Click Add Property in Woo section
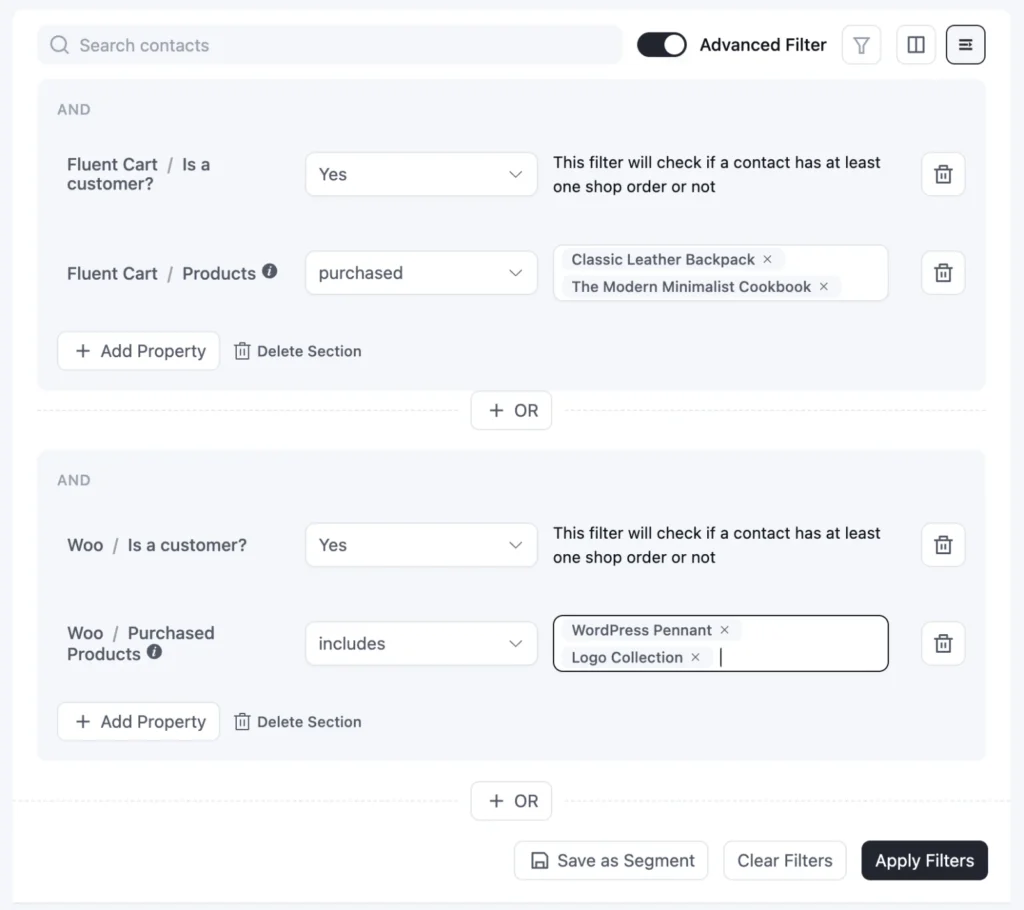This screenshot has width=1024, height=910. click(138, 721)
